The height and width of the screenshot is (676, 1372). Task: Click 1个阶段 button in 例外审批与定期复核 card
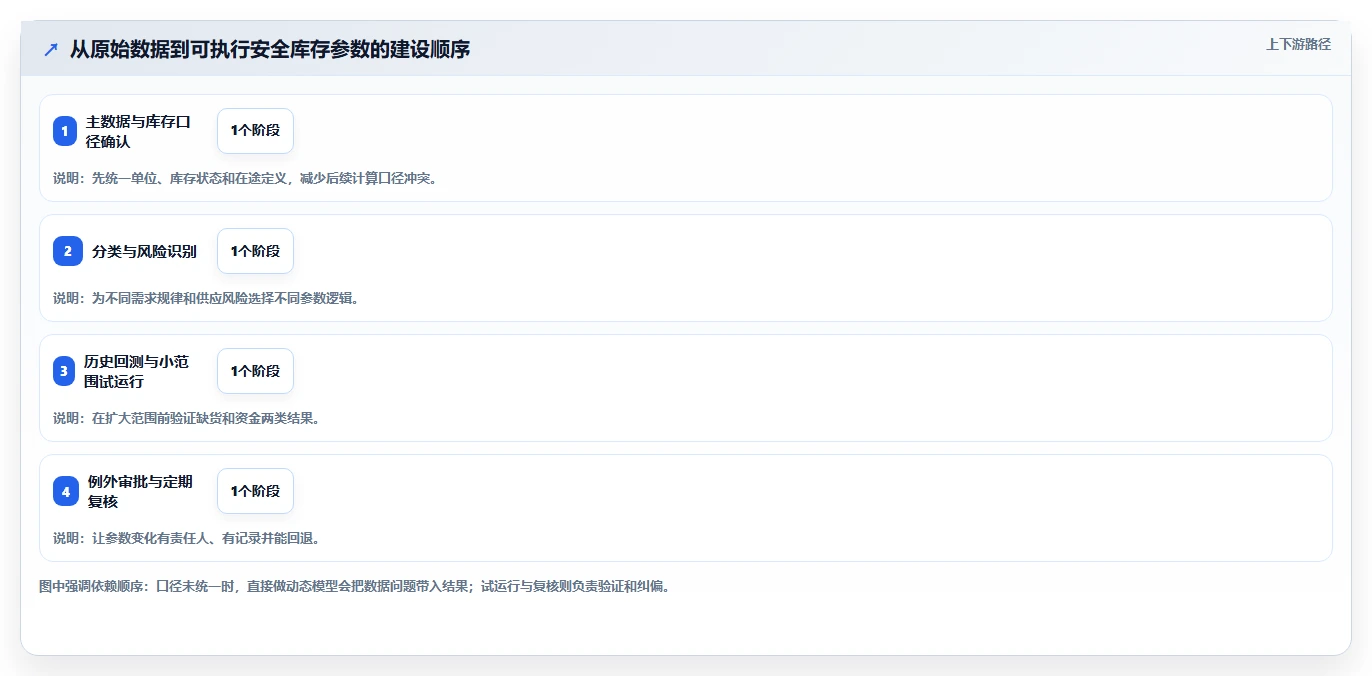(x=255, y=491)
